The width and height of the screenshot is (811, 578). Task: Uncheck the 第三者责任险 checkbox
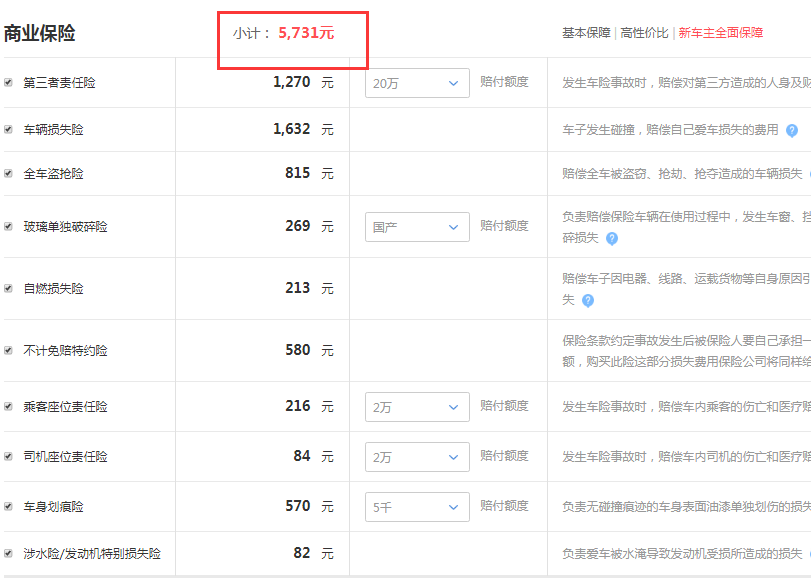[x=8, y=82]
